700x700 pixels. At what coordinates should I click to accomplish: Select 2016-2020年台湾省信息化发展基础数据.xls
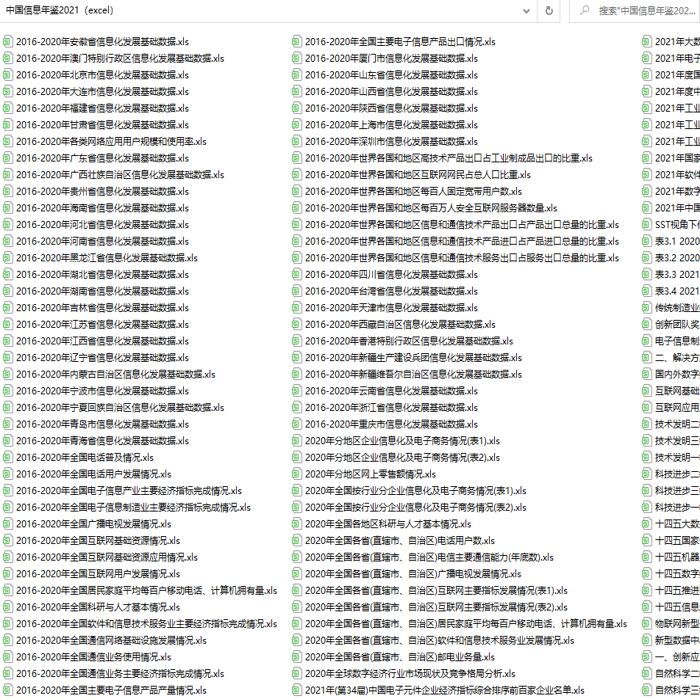[392, 292]
